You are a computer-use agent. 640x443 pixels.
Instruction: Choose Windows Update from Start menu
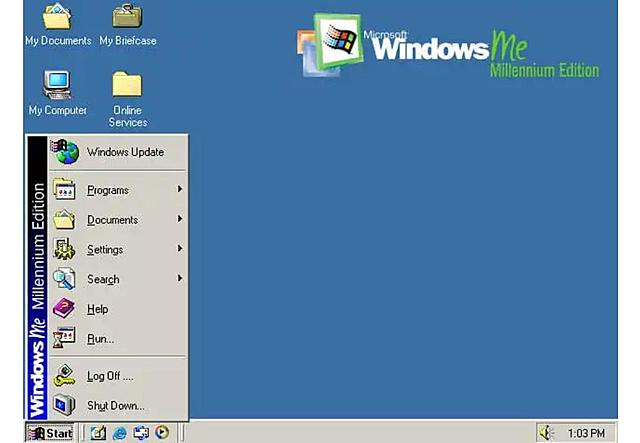point(118,152)
